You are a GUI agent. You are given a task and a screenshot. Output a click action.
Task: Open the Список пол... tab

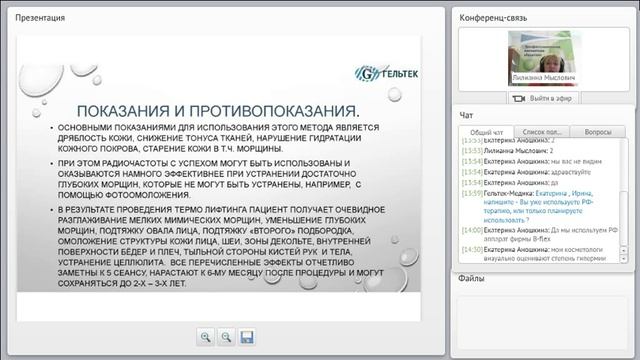(x=542, y=132)
